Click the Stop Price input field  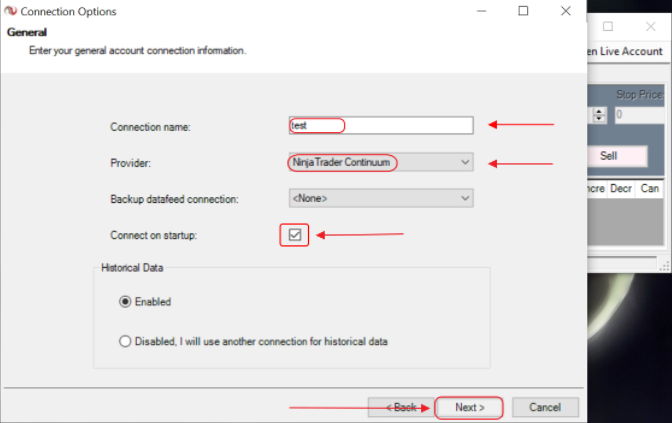pos(641,115)
